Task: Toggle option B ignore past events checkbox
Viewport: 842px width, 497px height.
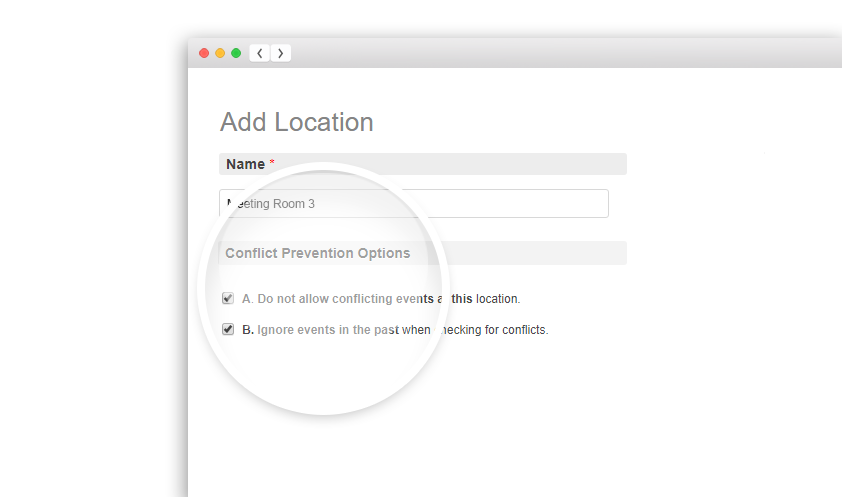Action: pos(228,329)
